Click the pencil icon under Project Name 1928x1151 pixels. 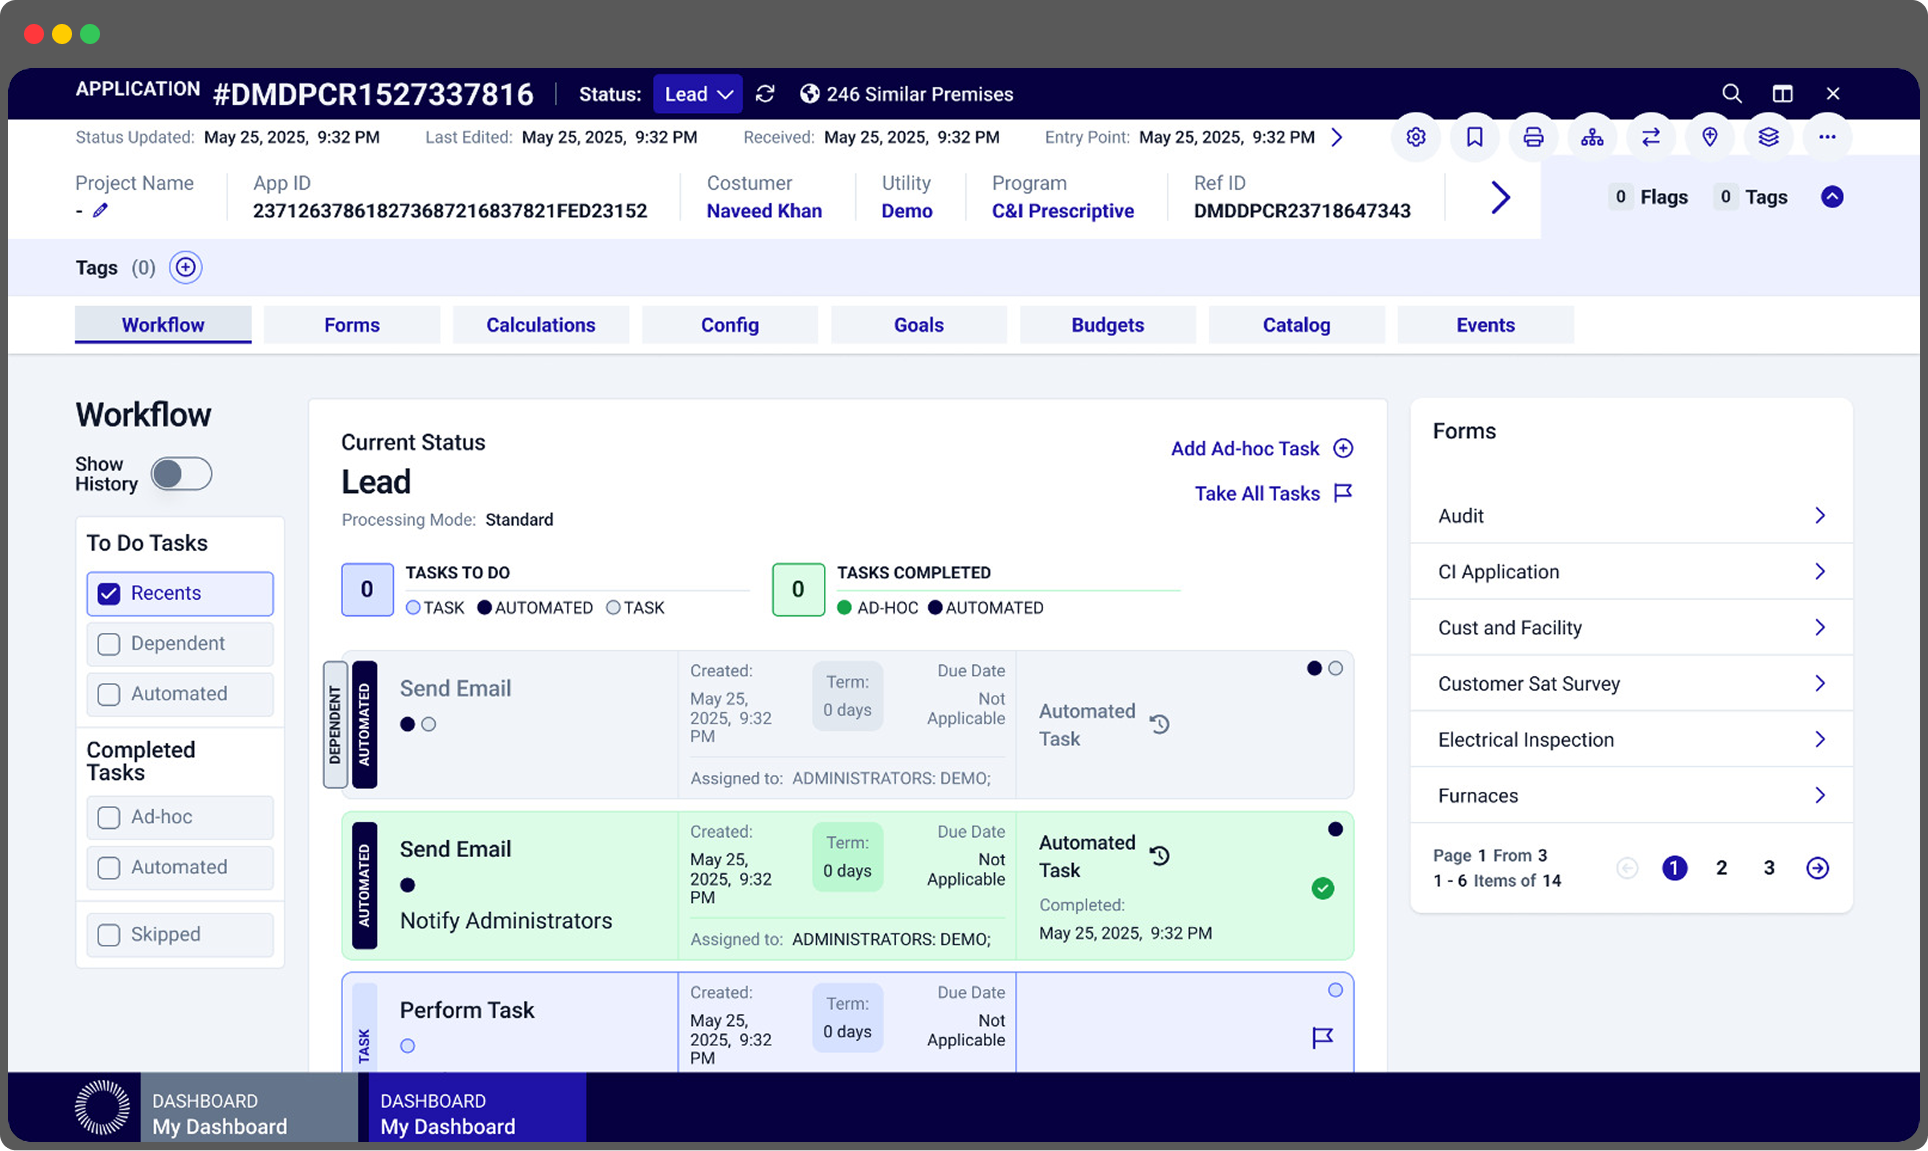[100, 211]
